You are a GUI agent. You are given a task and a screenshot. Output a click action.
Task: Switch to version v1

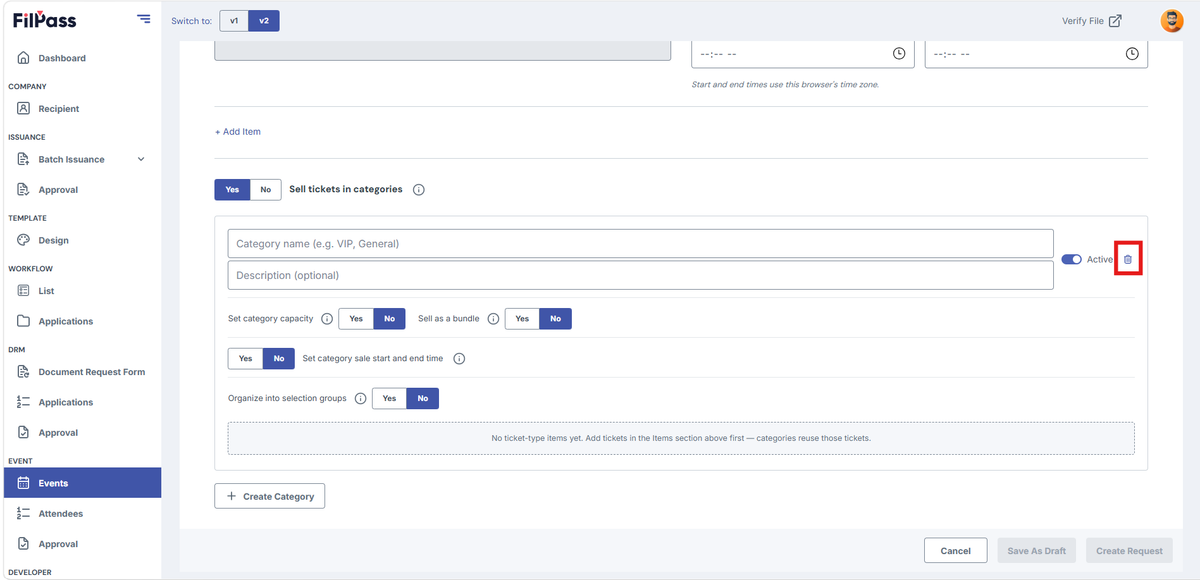coord(234,21)
